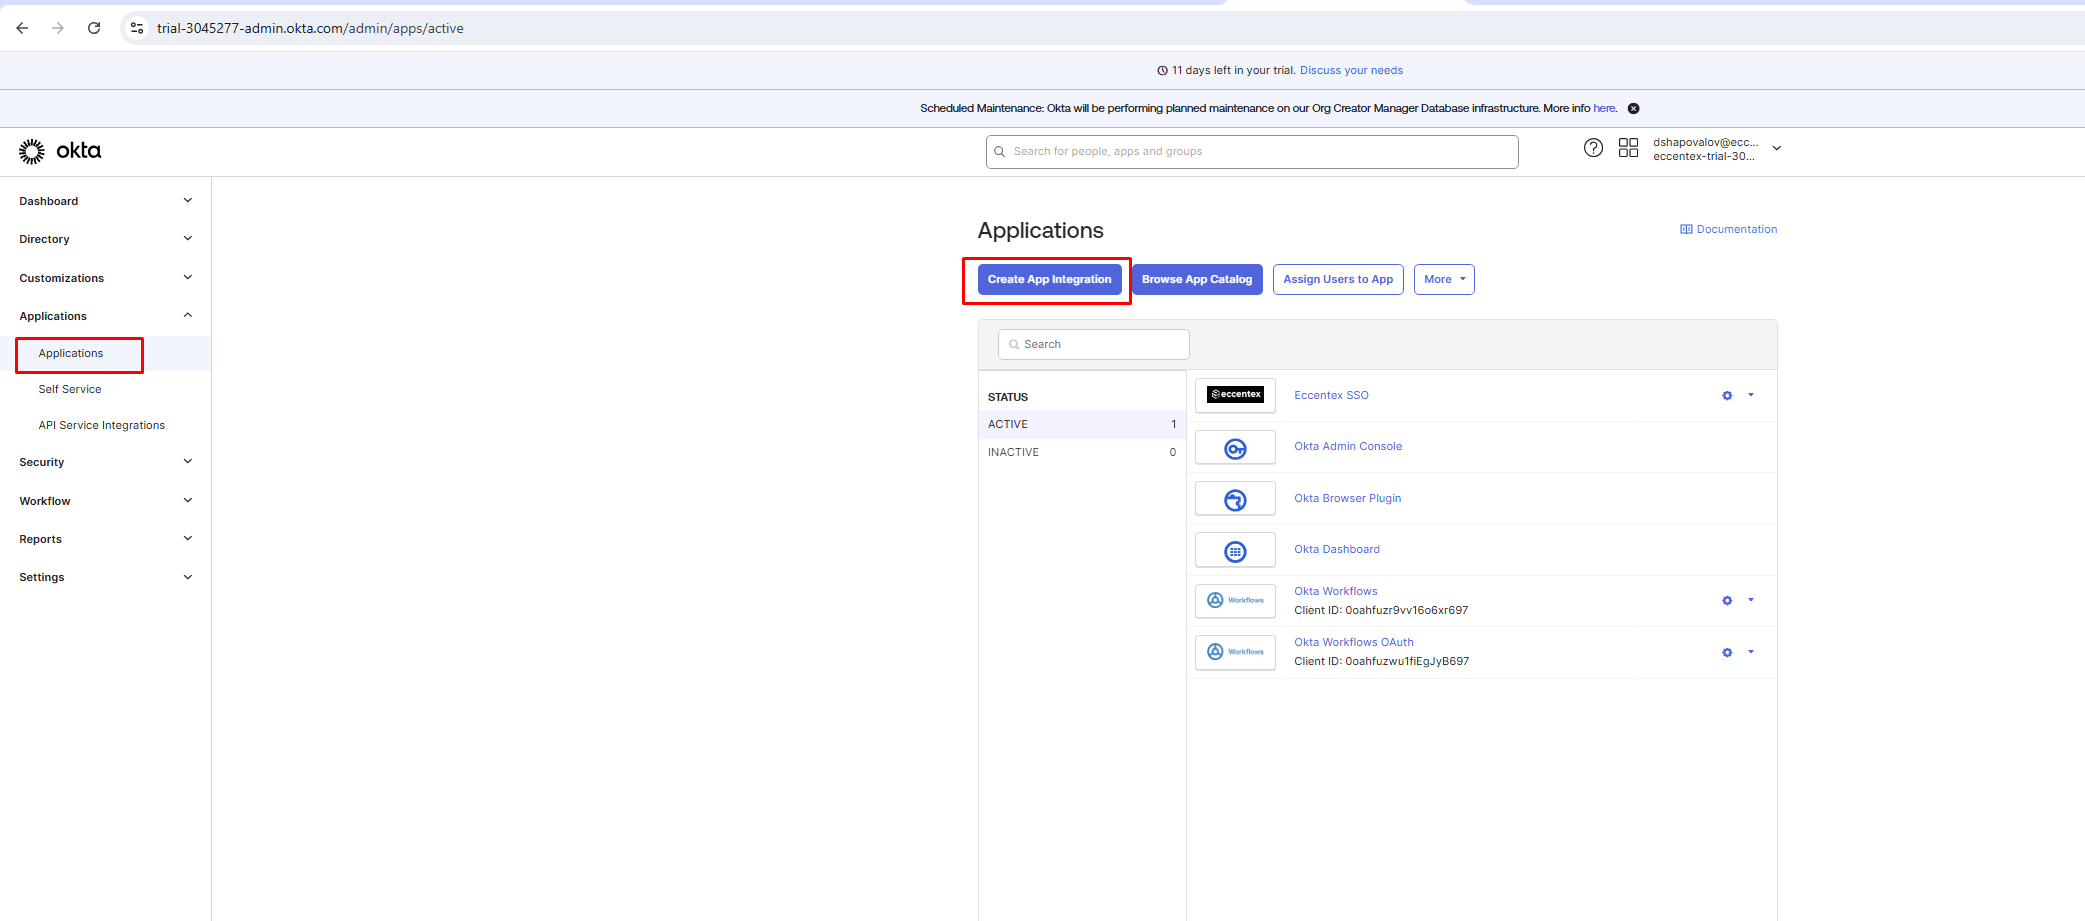2085x921 pixels.
Task: Open the Eccentex SSO application link
Action: (x=1331, y=395)
